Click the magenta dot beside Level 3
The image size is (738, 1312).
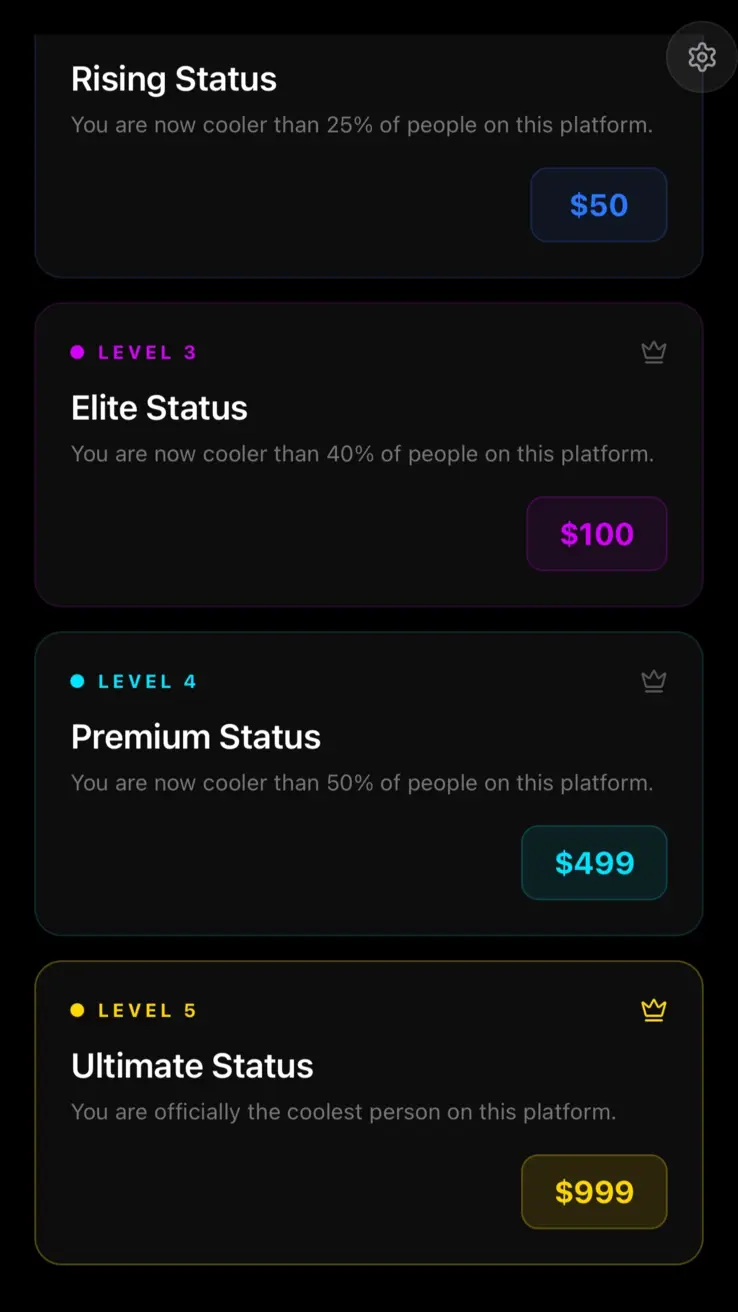point(77,352)
